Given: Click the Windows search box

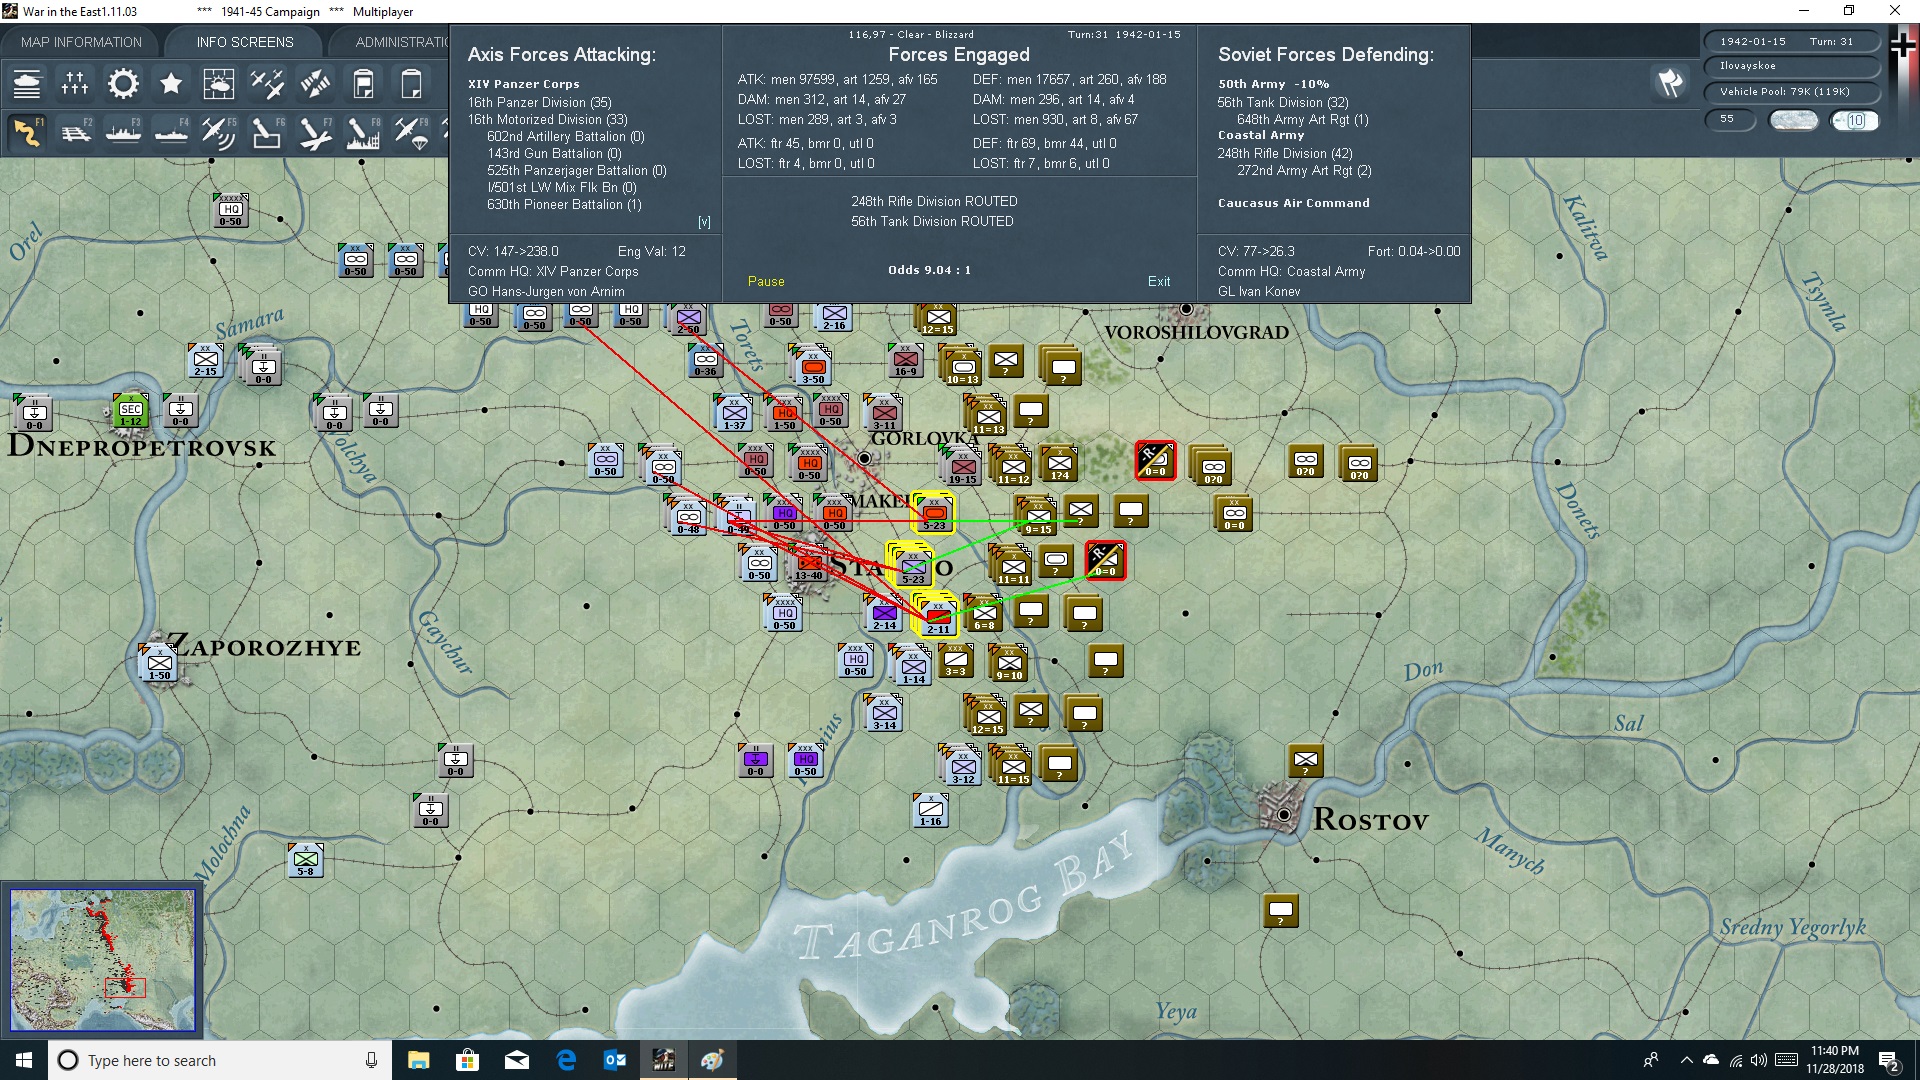Looking at the screenshot, I should tap(220, 1060).
